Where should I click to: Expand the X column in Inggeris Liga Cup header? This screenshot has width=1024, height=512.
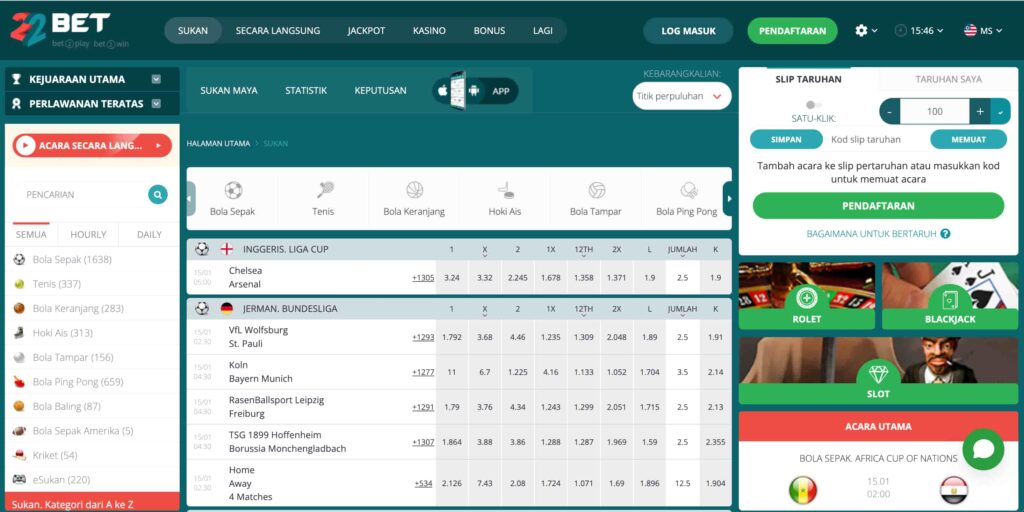485,255
